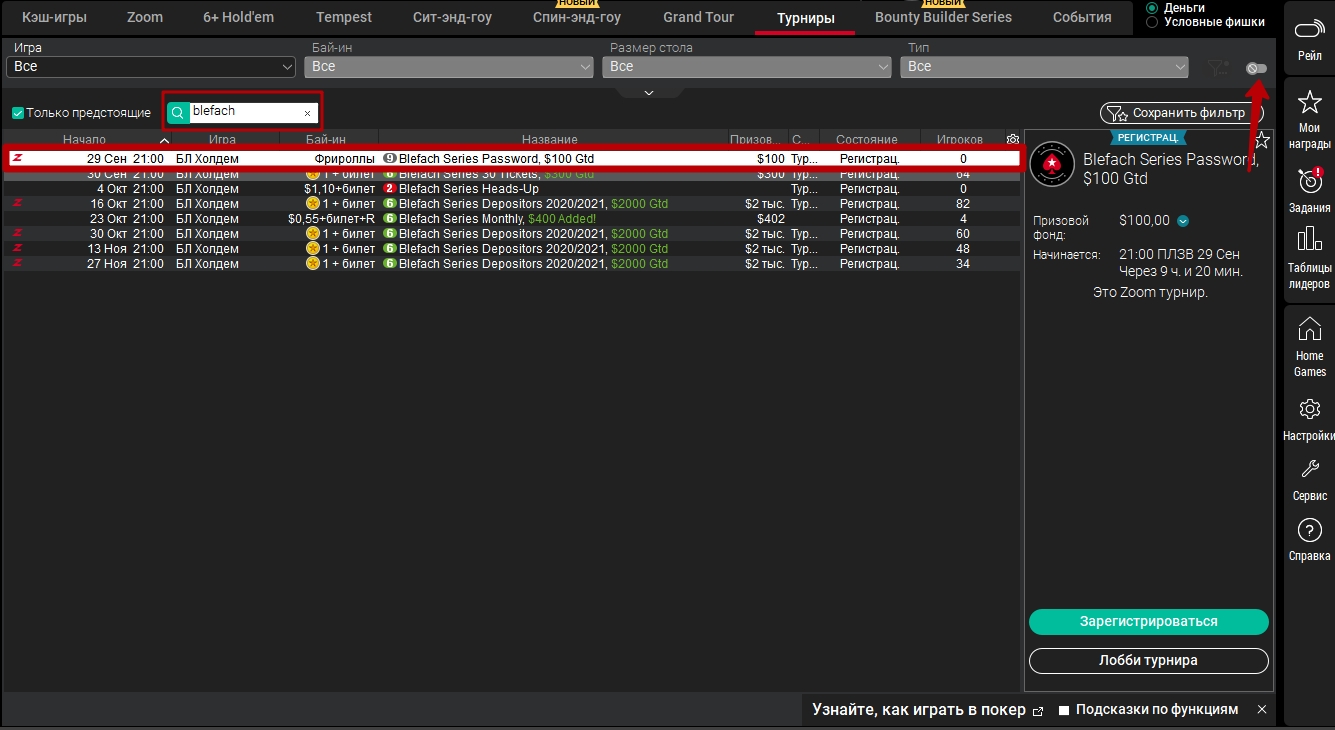Mark tournament as favorite with star
The height and width of the screenshot is (730, 1335).
pos(1262,140)
